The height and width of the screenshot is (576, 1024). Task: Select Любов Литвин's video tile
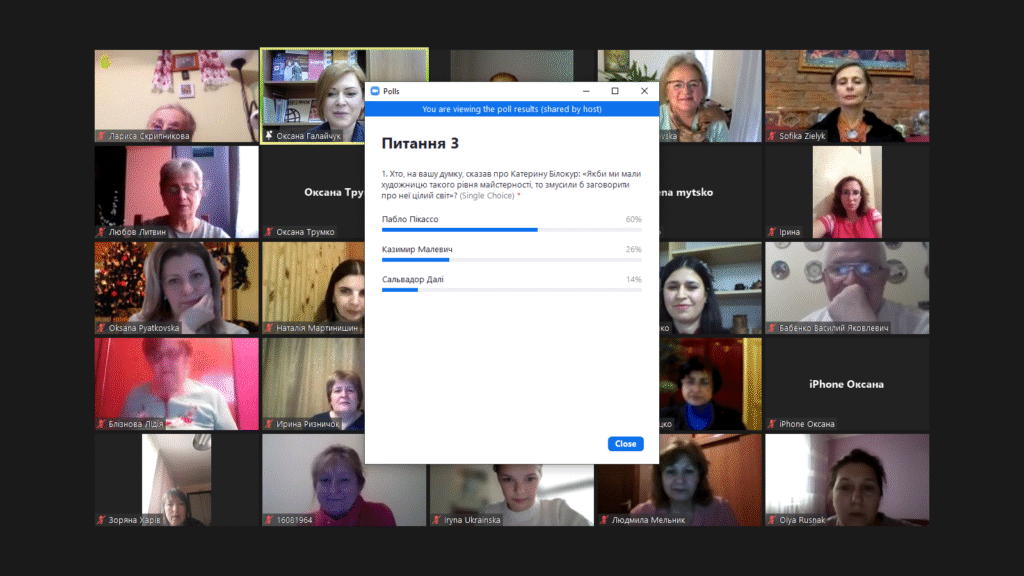point(177,190)
